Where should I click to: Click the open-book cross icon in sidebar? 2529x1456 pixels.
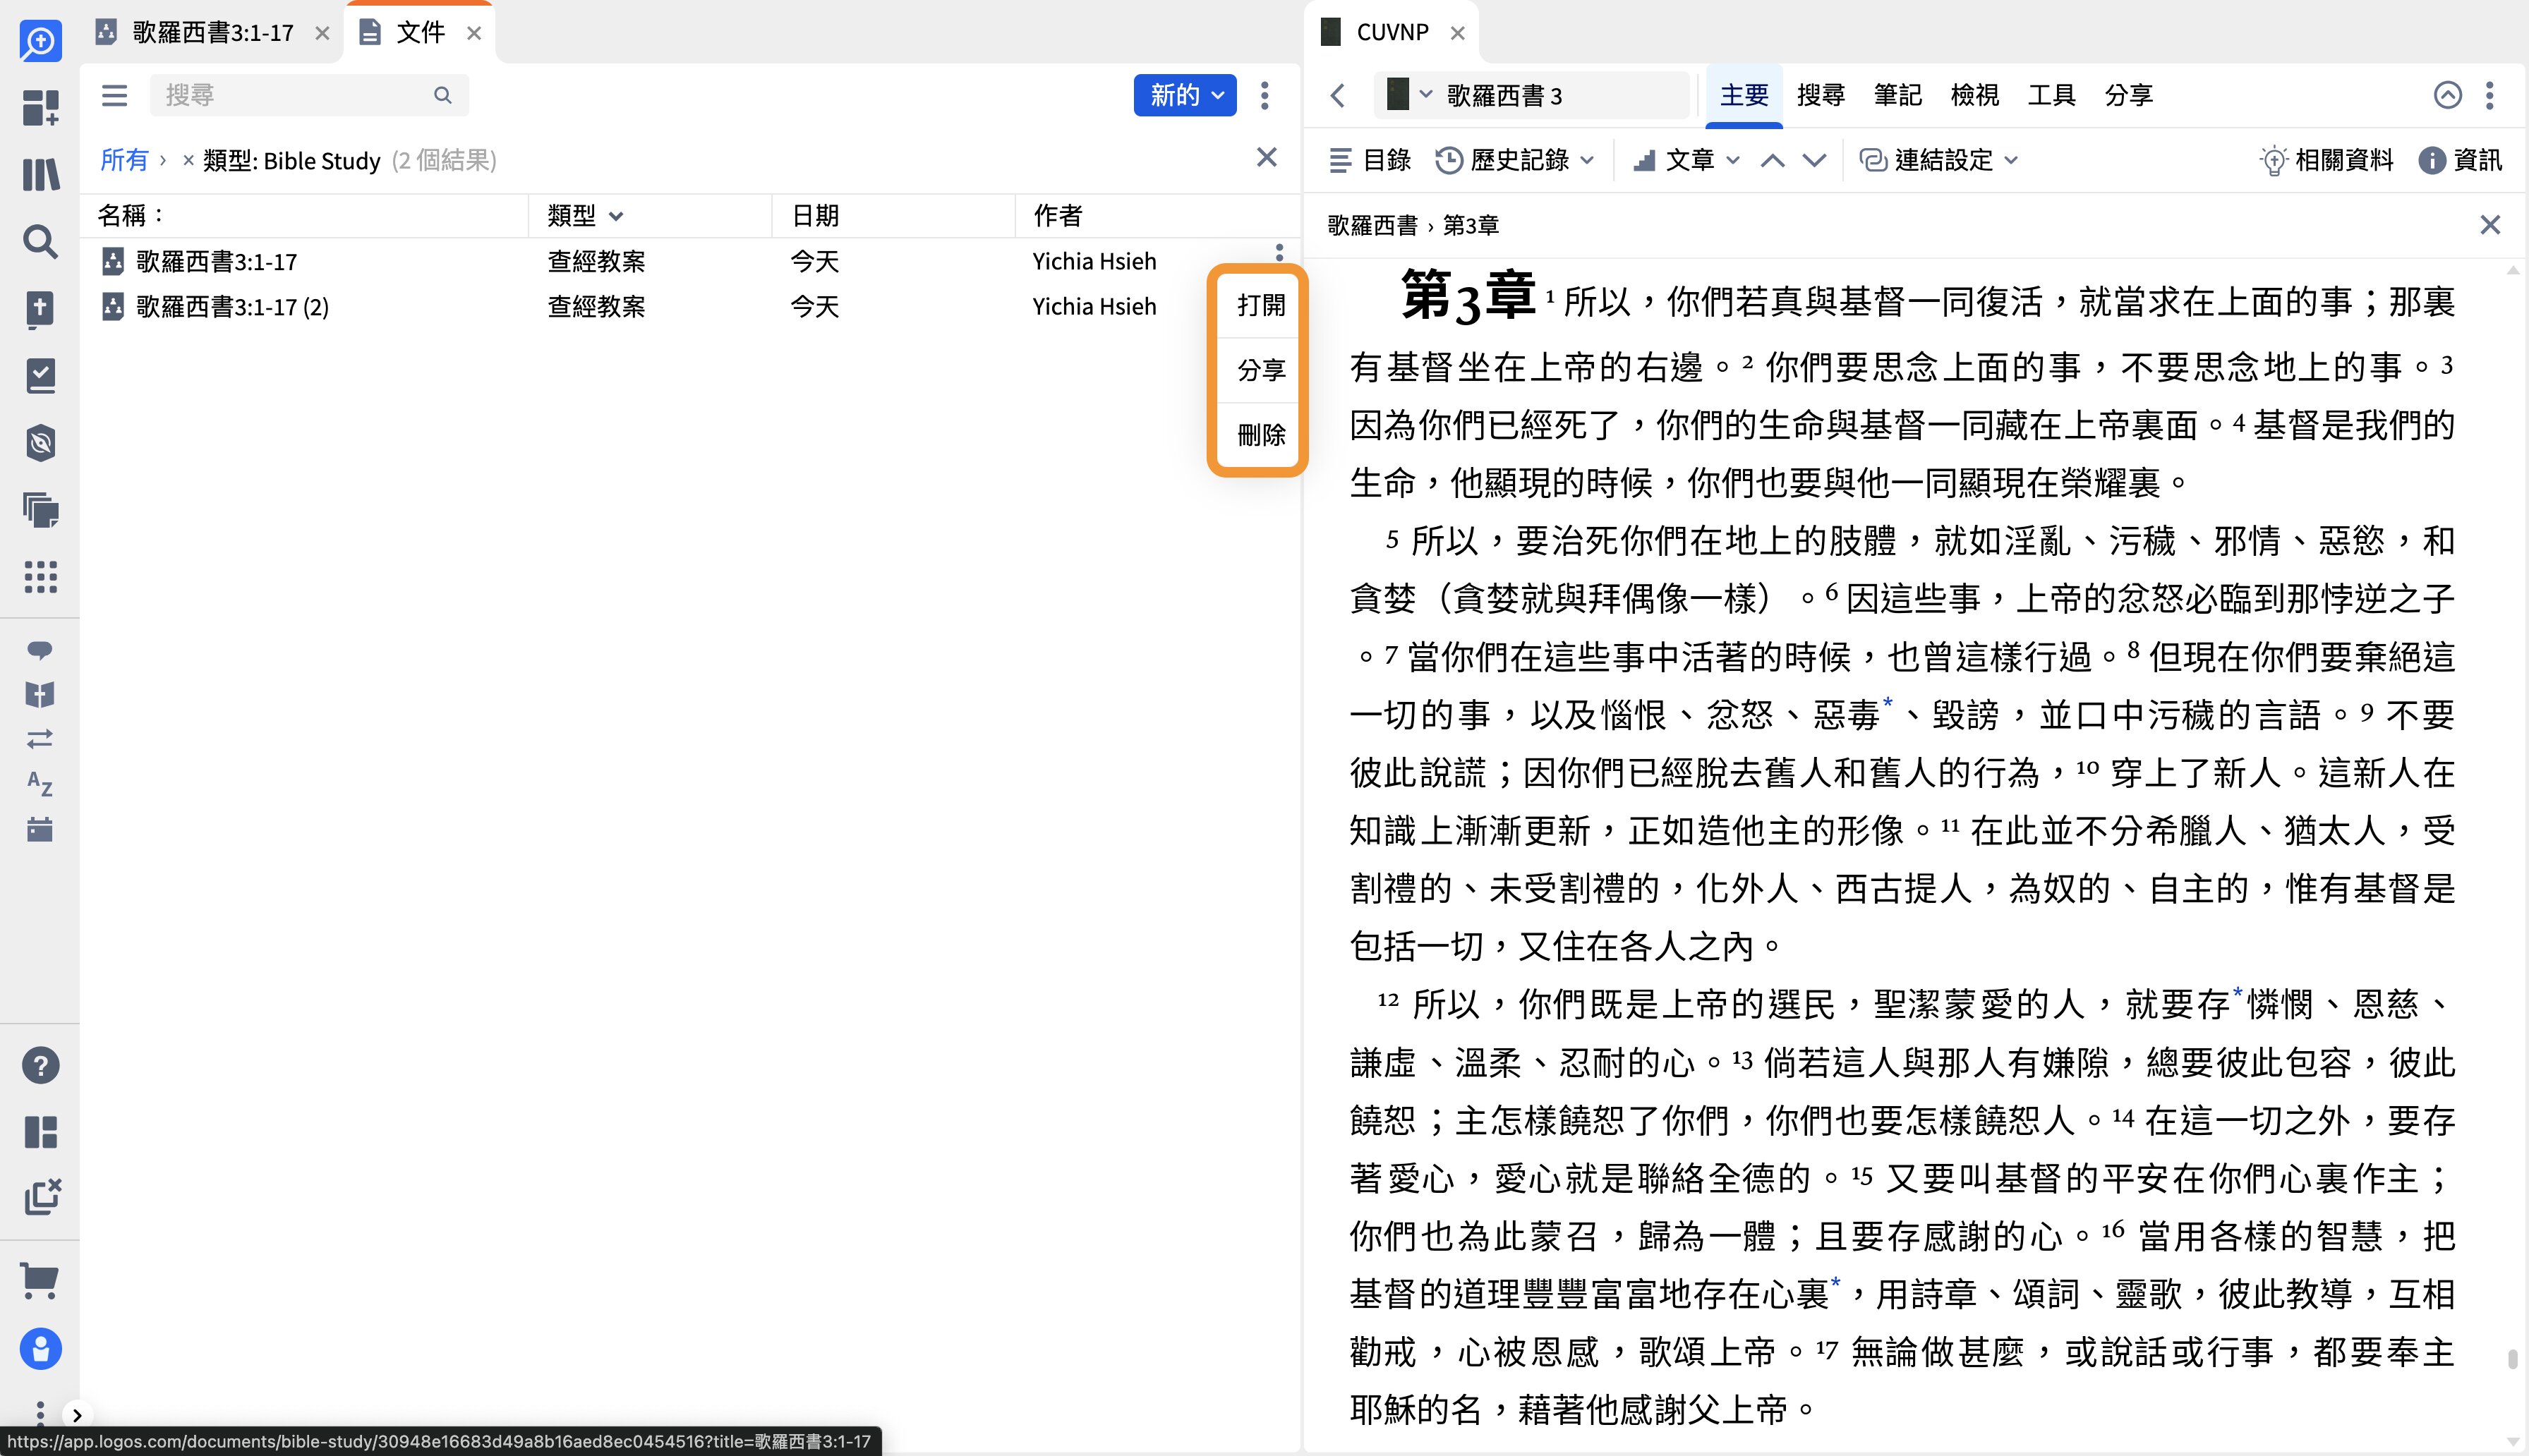[x=40, y=694]
